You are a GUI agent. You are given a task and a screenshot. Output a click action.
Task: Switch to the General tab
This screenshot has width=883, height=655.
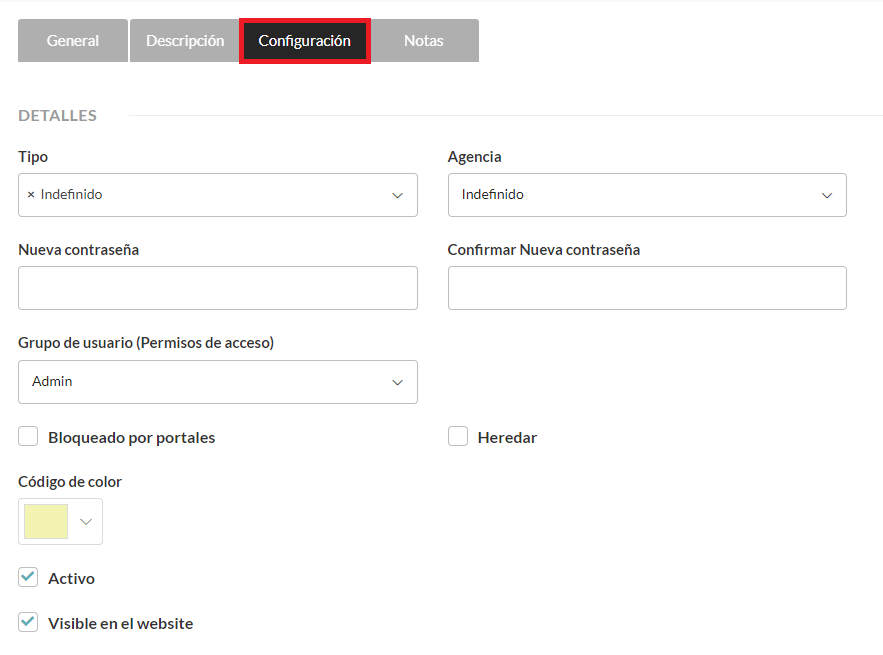click(73, 41)
